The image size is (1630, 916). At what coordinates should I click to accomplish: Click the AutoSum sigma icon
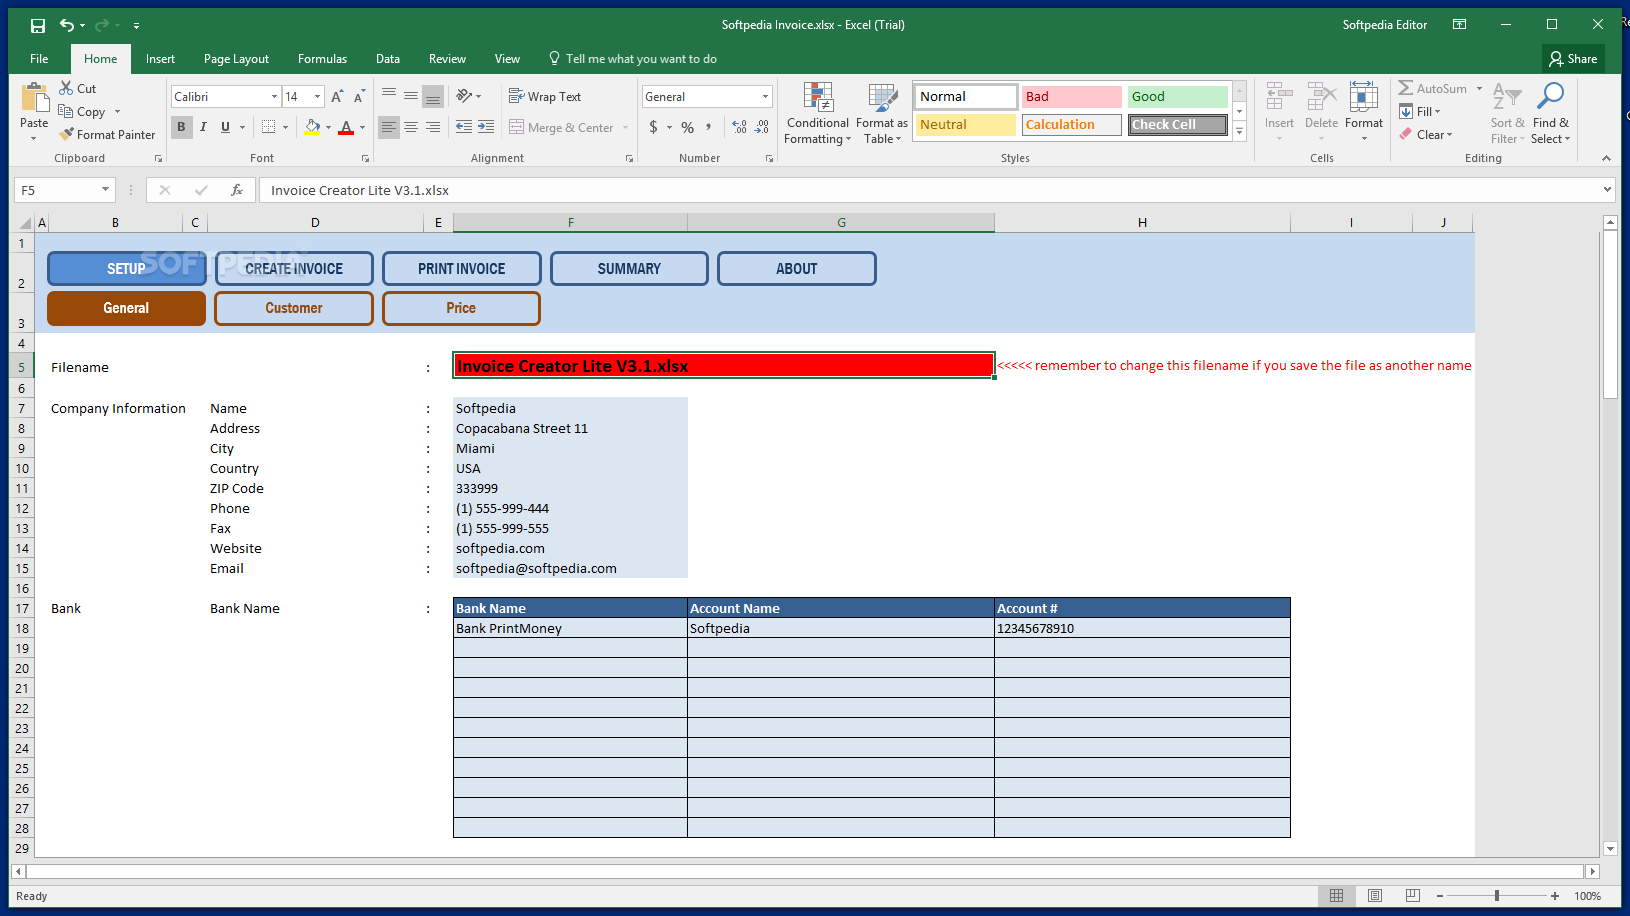coord(1406,88)
